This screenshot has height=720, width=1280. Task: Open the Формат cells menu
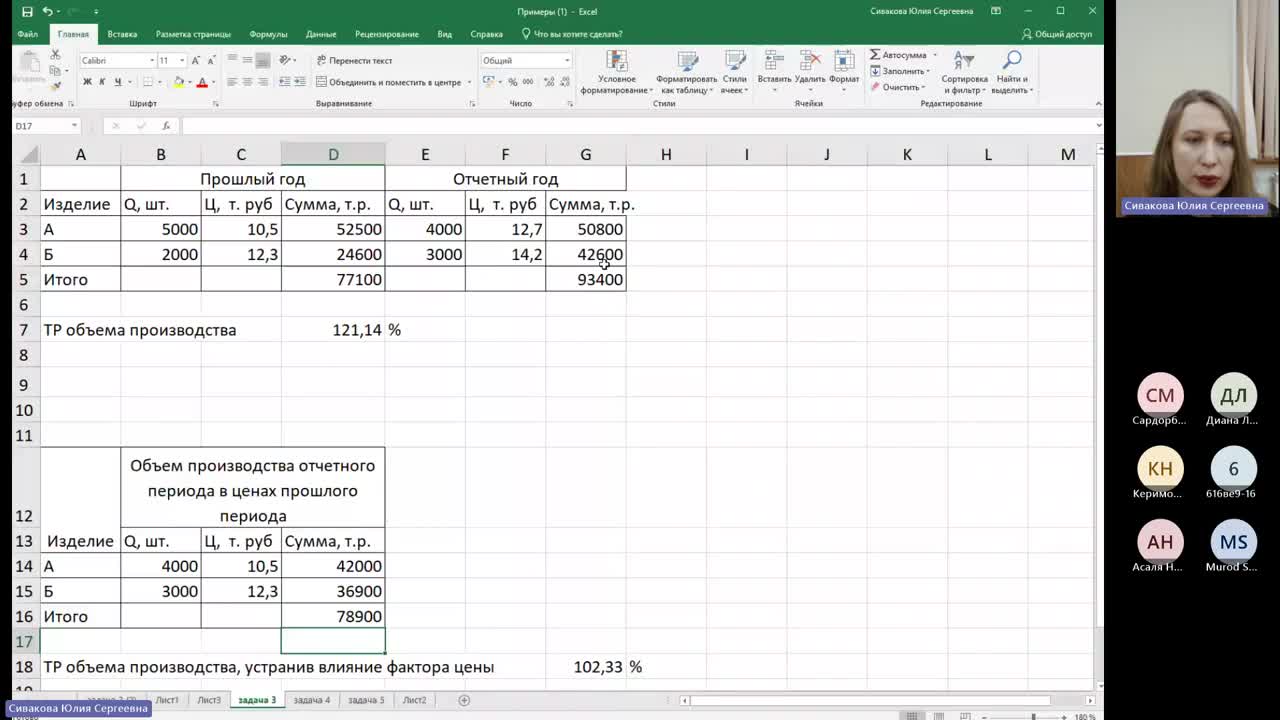click(844, 71)
